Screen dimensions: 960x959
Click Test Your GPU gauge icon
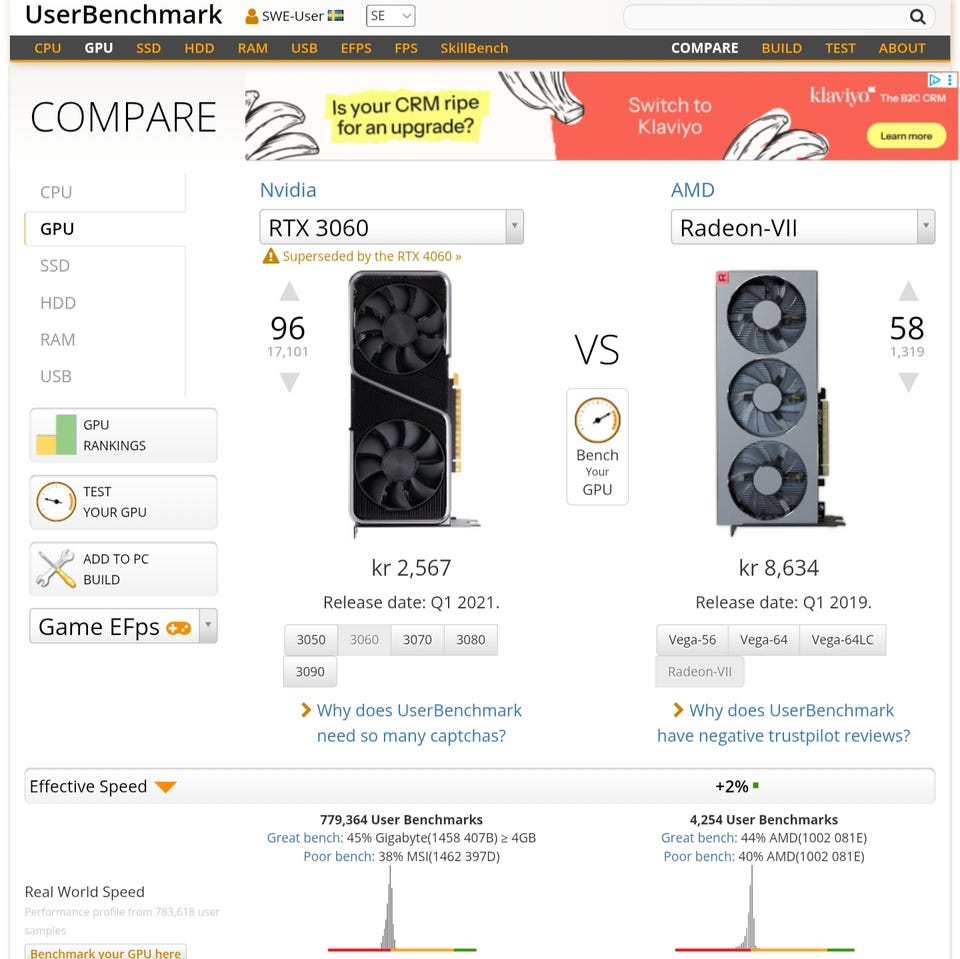coord(56,502)
